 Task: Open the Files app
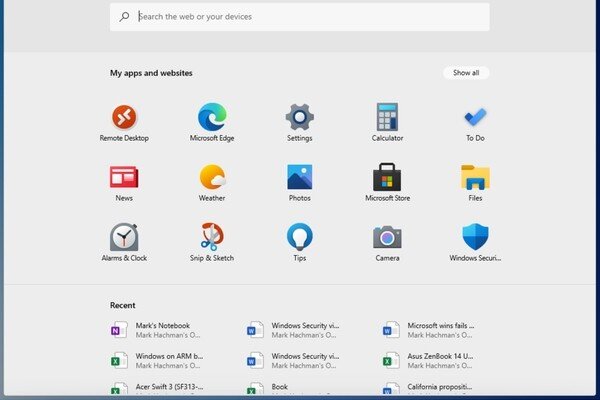tap(475, 183)
